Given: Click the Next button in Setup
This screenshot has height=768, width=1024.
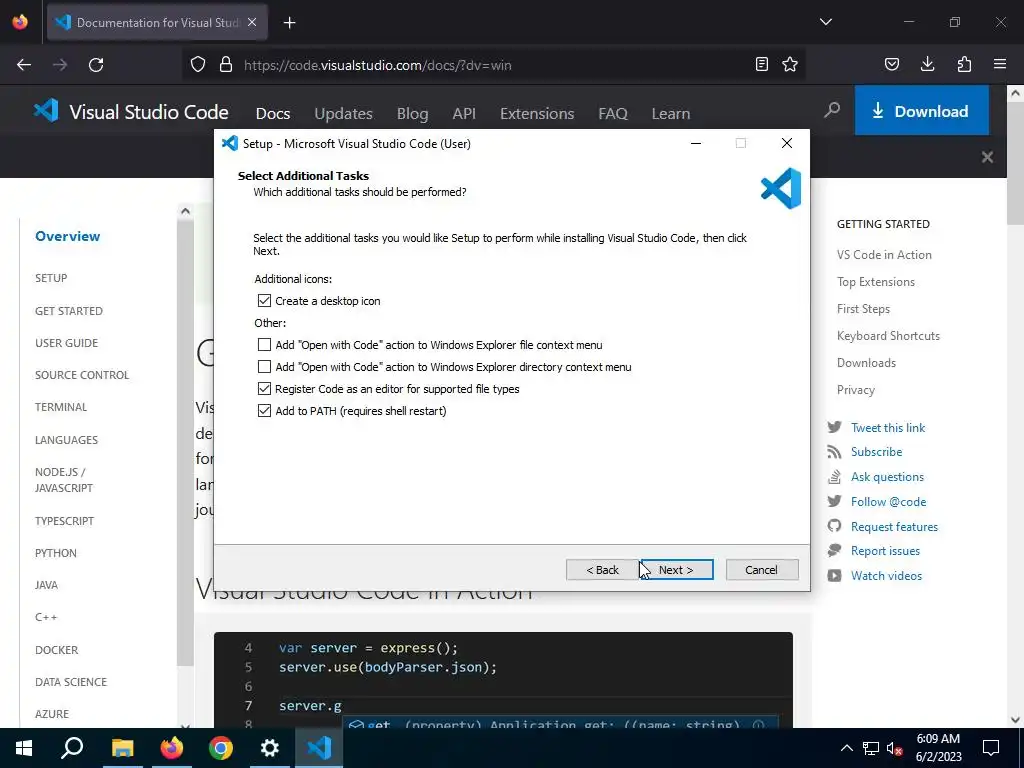Looking at the screenshot, I should point(676,569).
